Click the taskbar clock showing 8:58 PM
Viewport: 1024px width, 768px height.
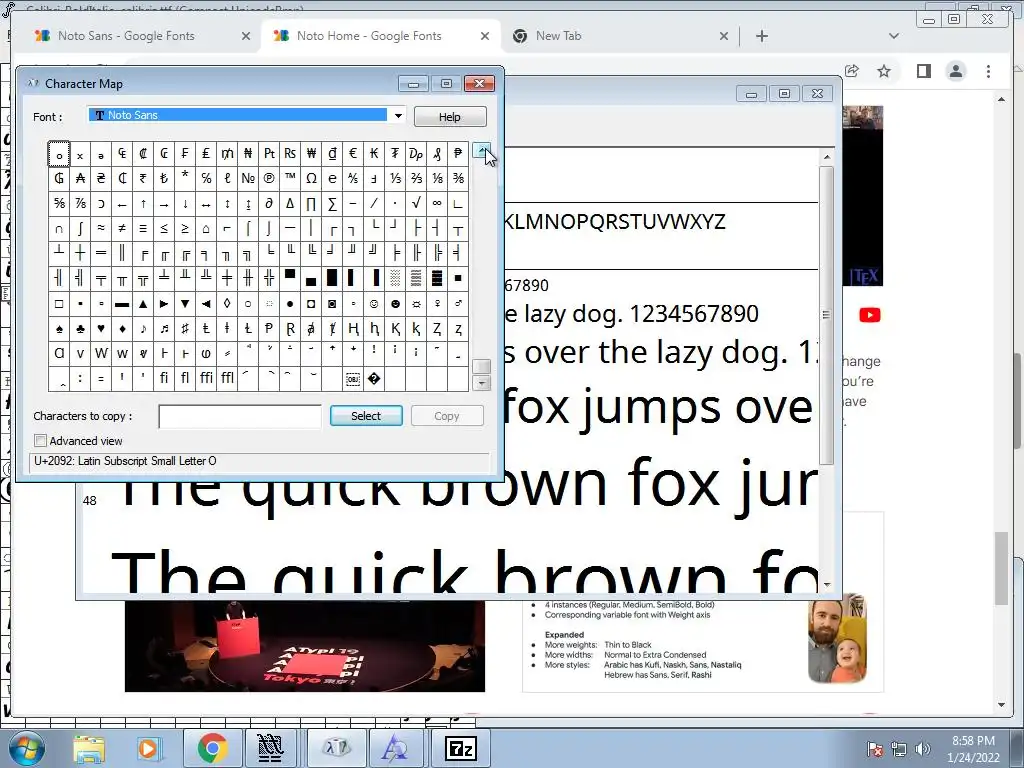(972, 749)
